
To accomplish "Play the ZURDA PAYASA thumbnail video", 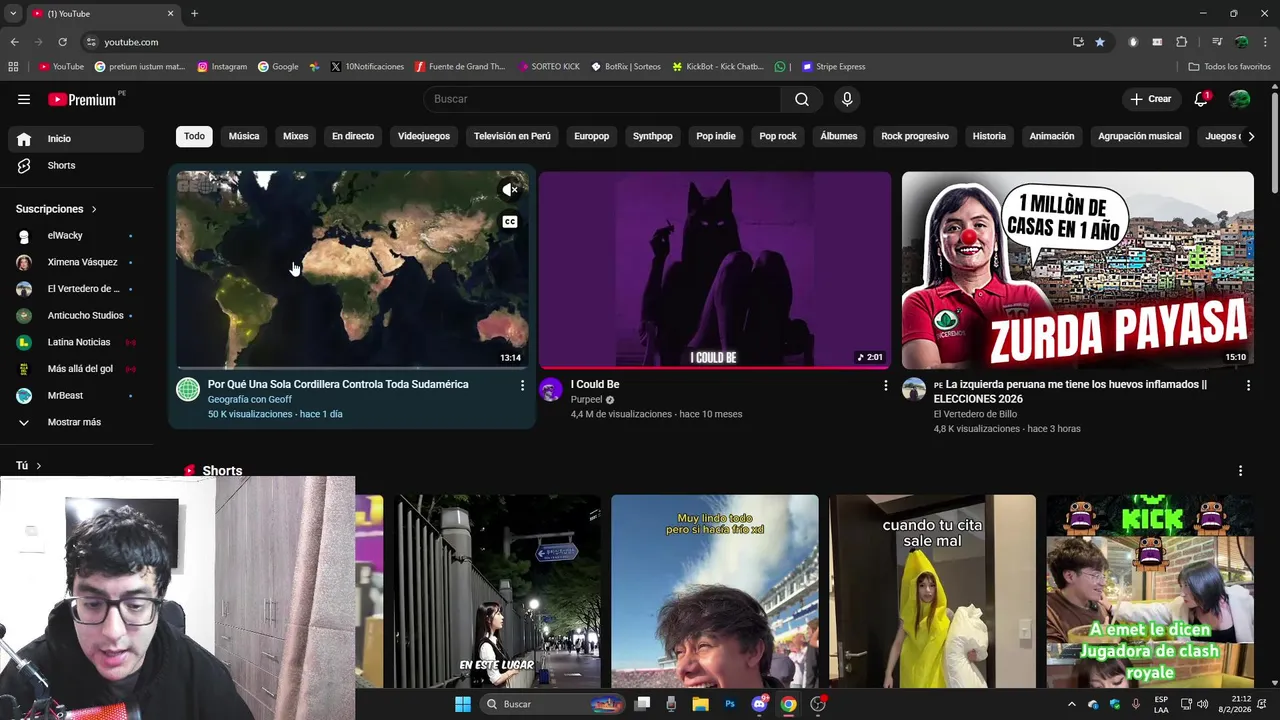I will pyautogui.click(x=1078, y=270).
